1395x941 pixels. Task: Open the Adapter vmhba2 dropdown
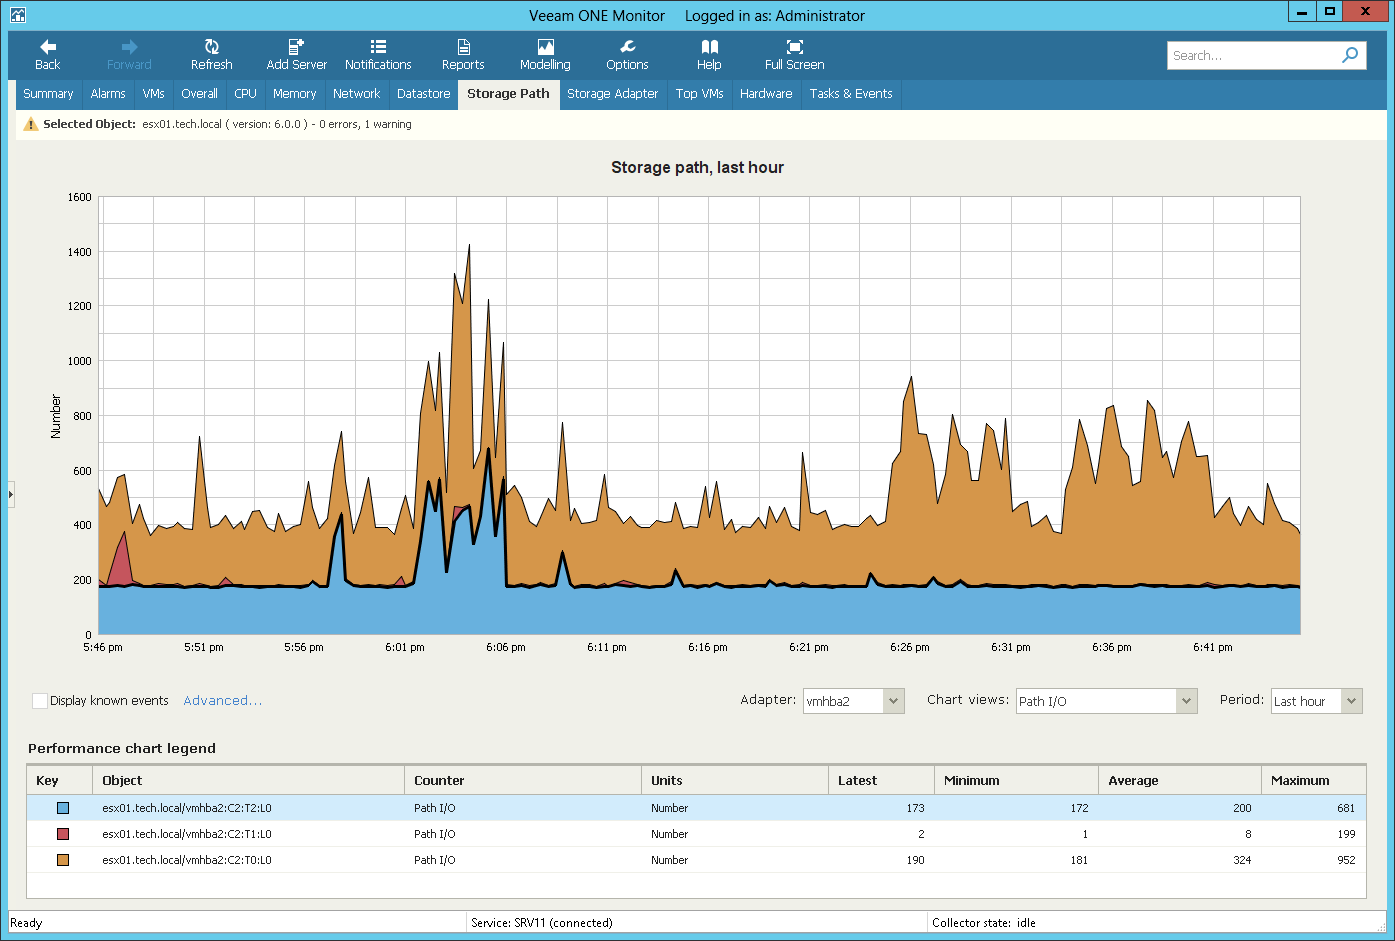coord(854,701)
